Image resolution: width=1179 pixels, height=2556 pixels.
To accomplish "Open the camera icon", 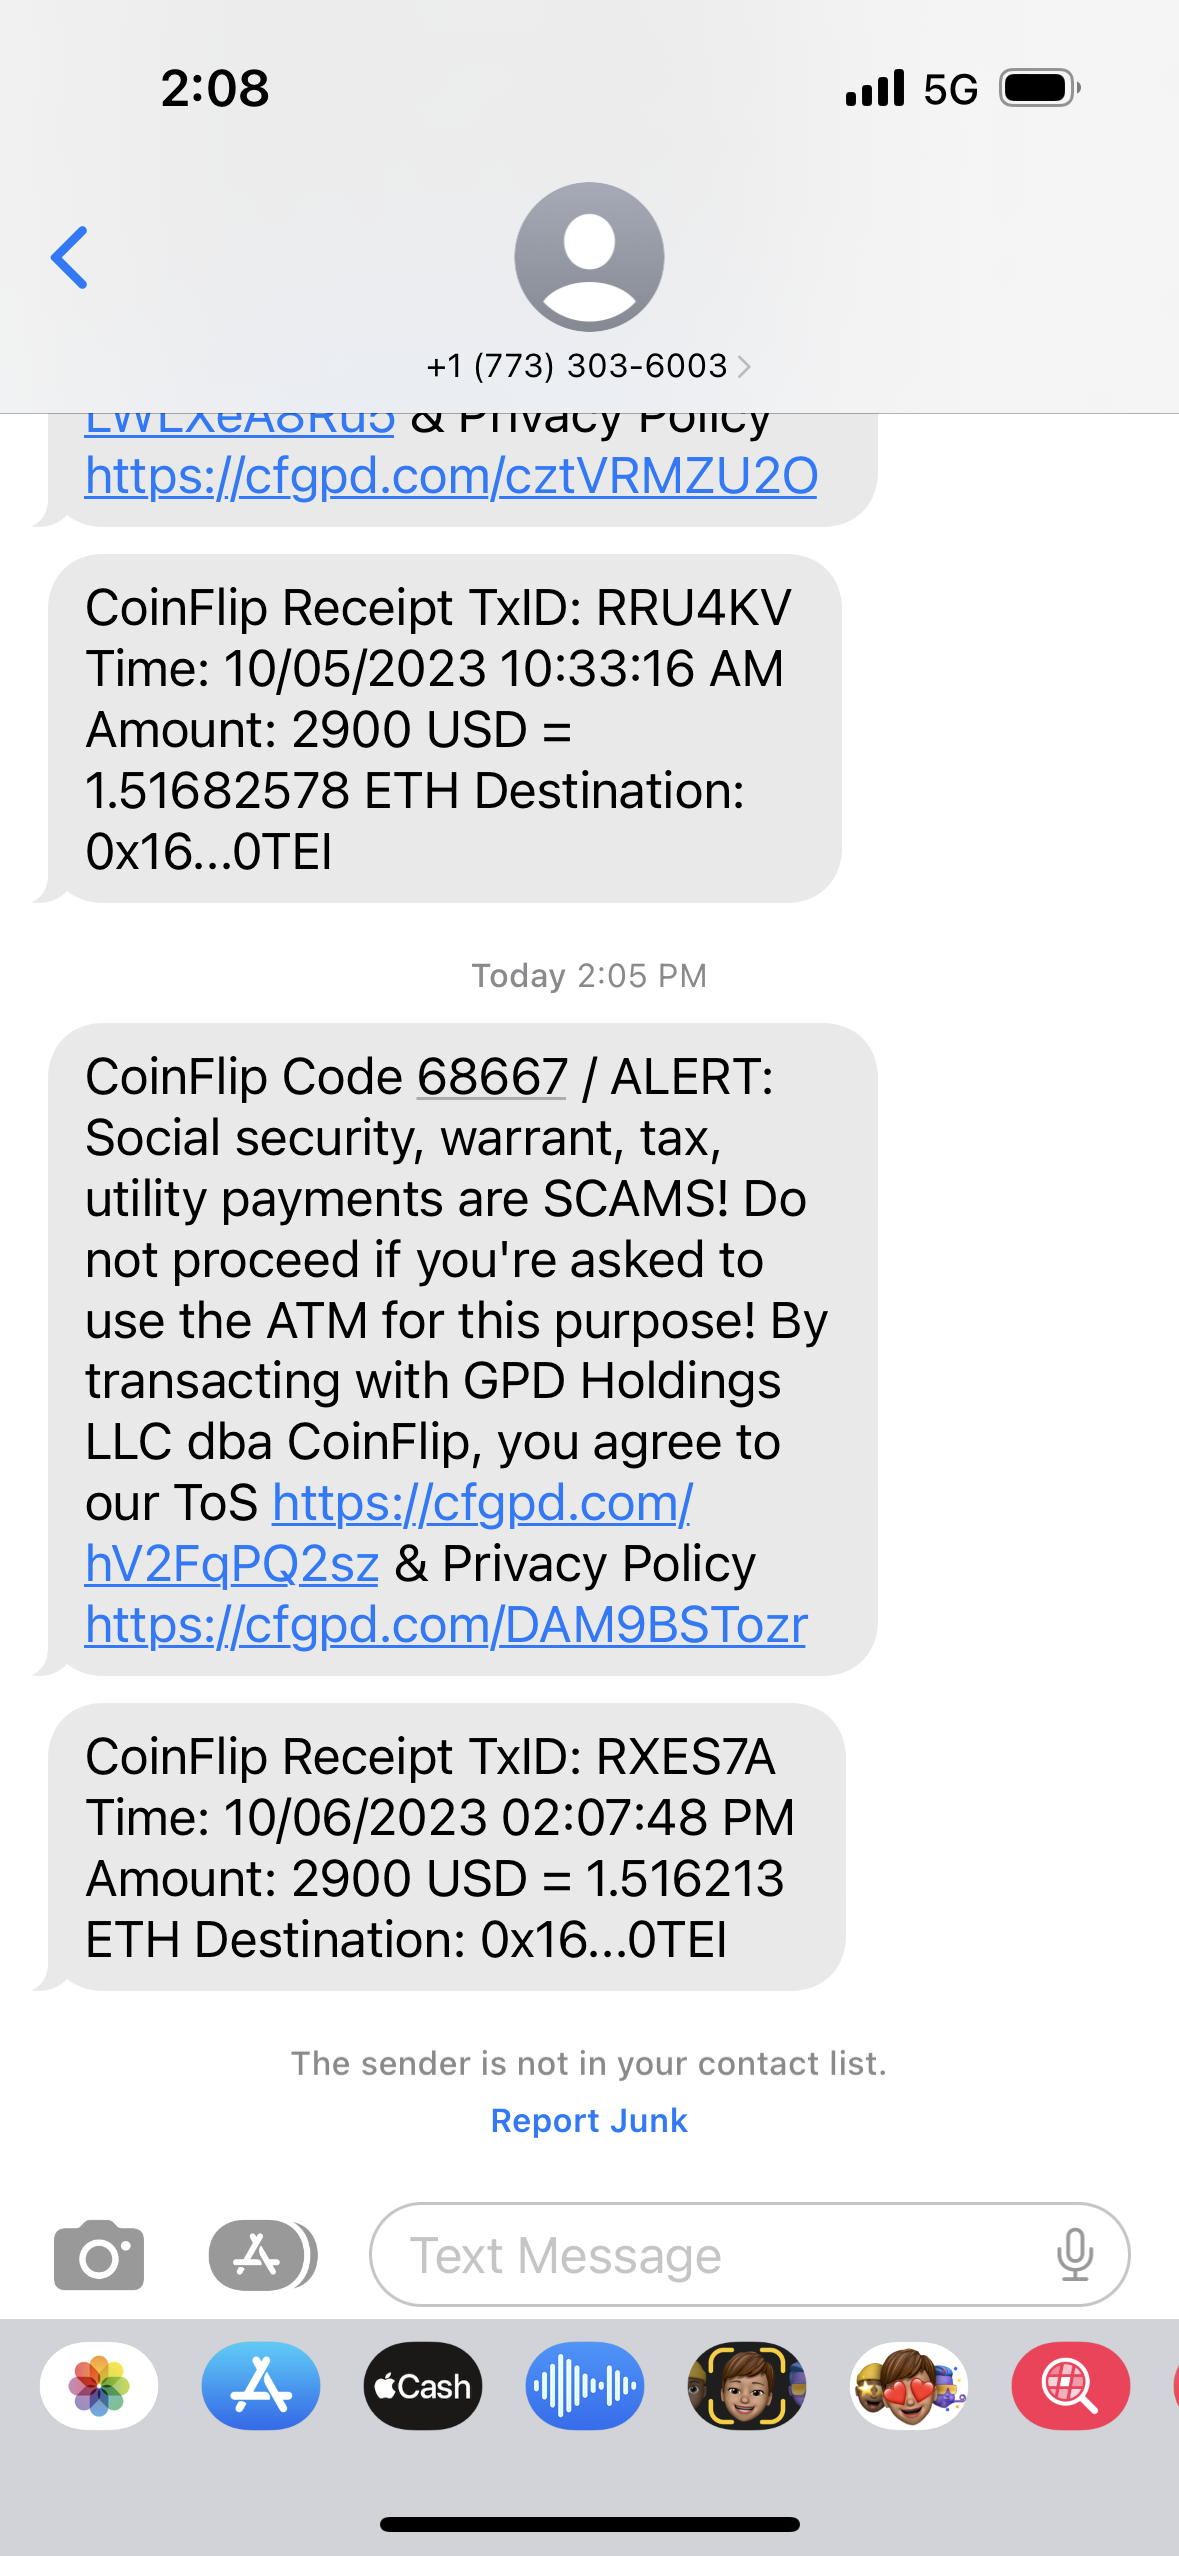I will [99, 2255].
